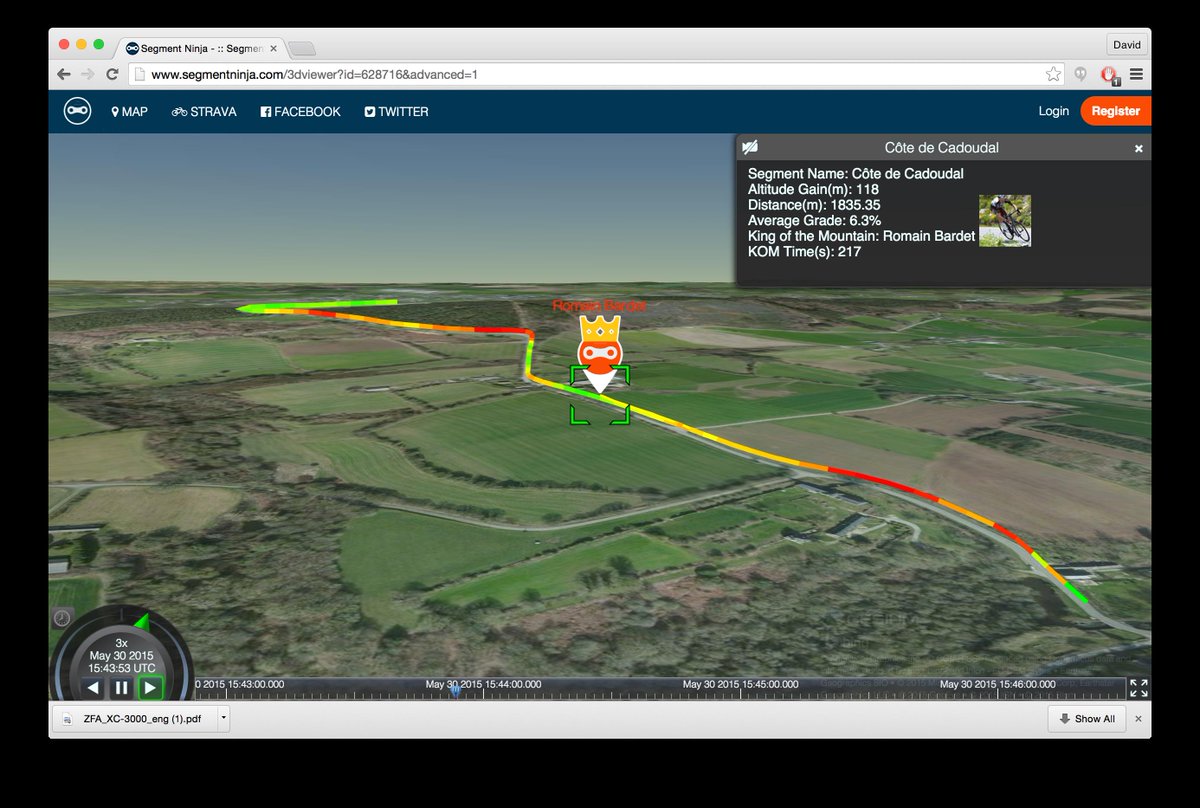This screenshot has height=808, width=1200.
Task: Click the play forward button
Action: [x=150, y=687]
